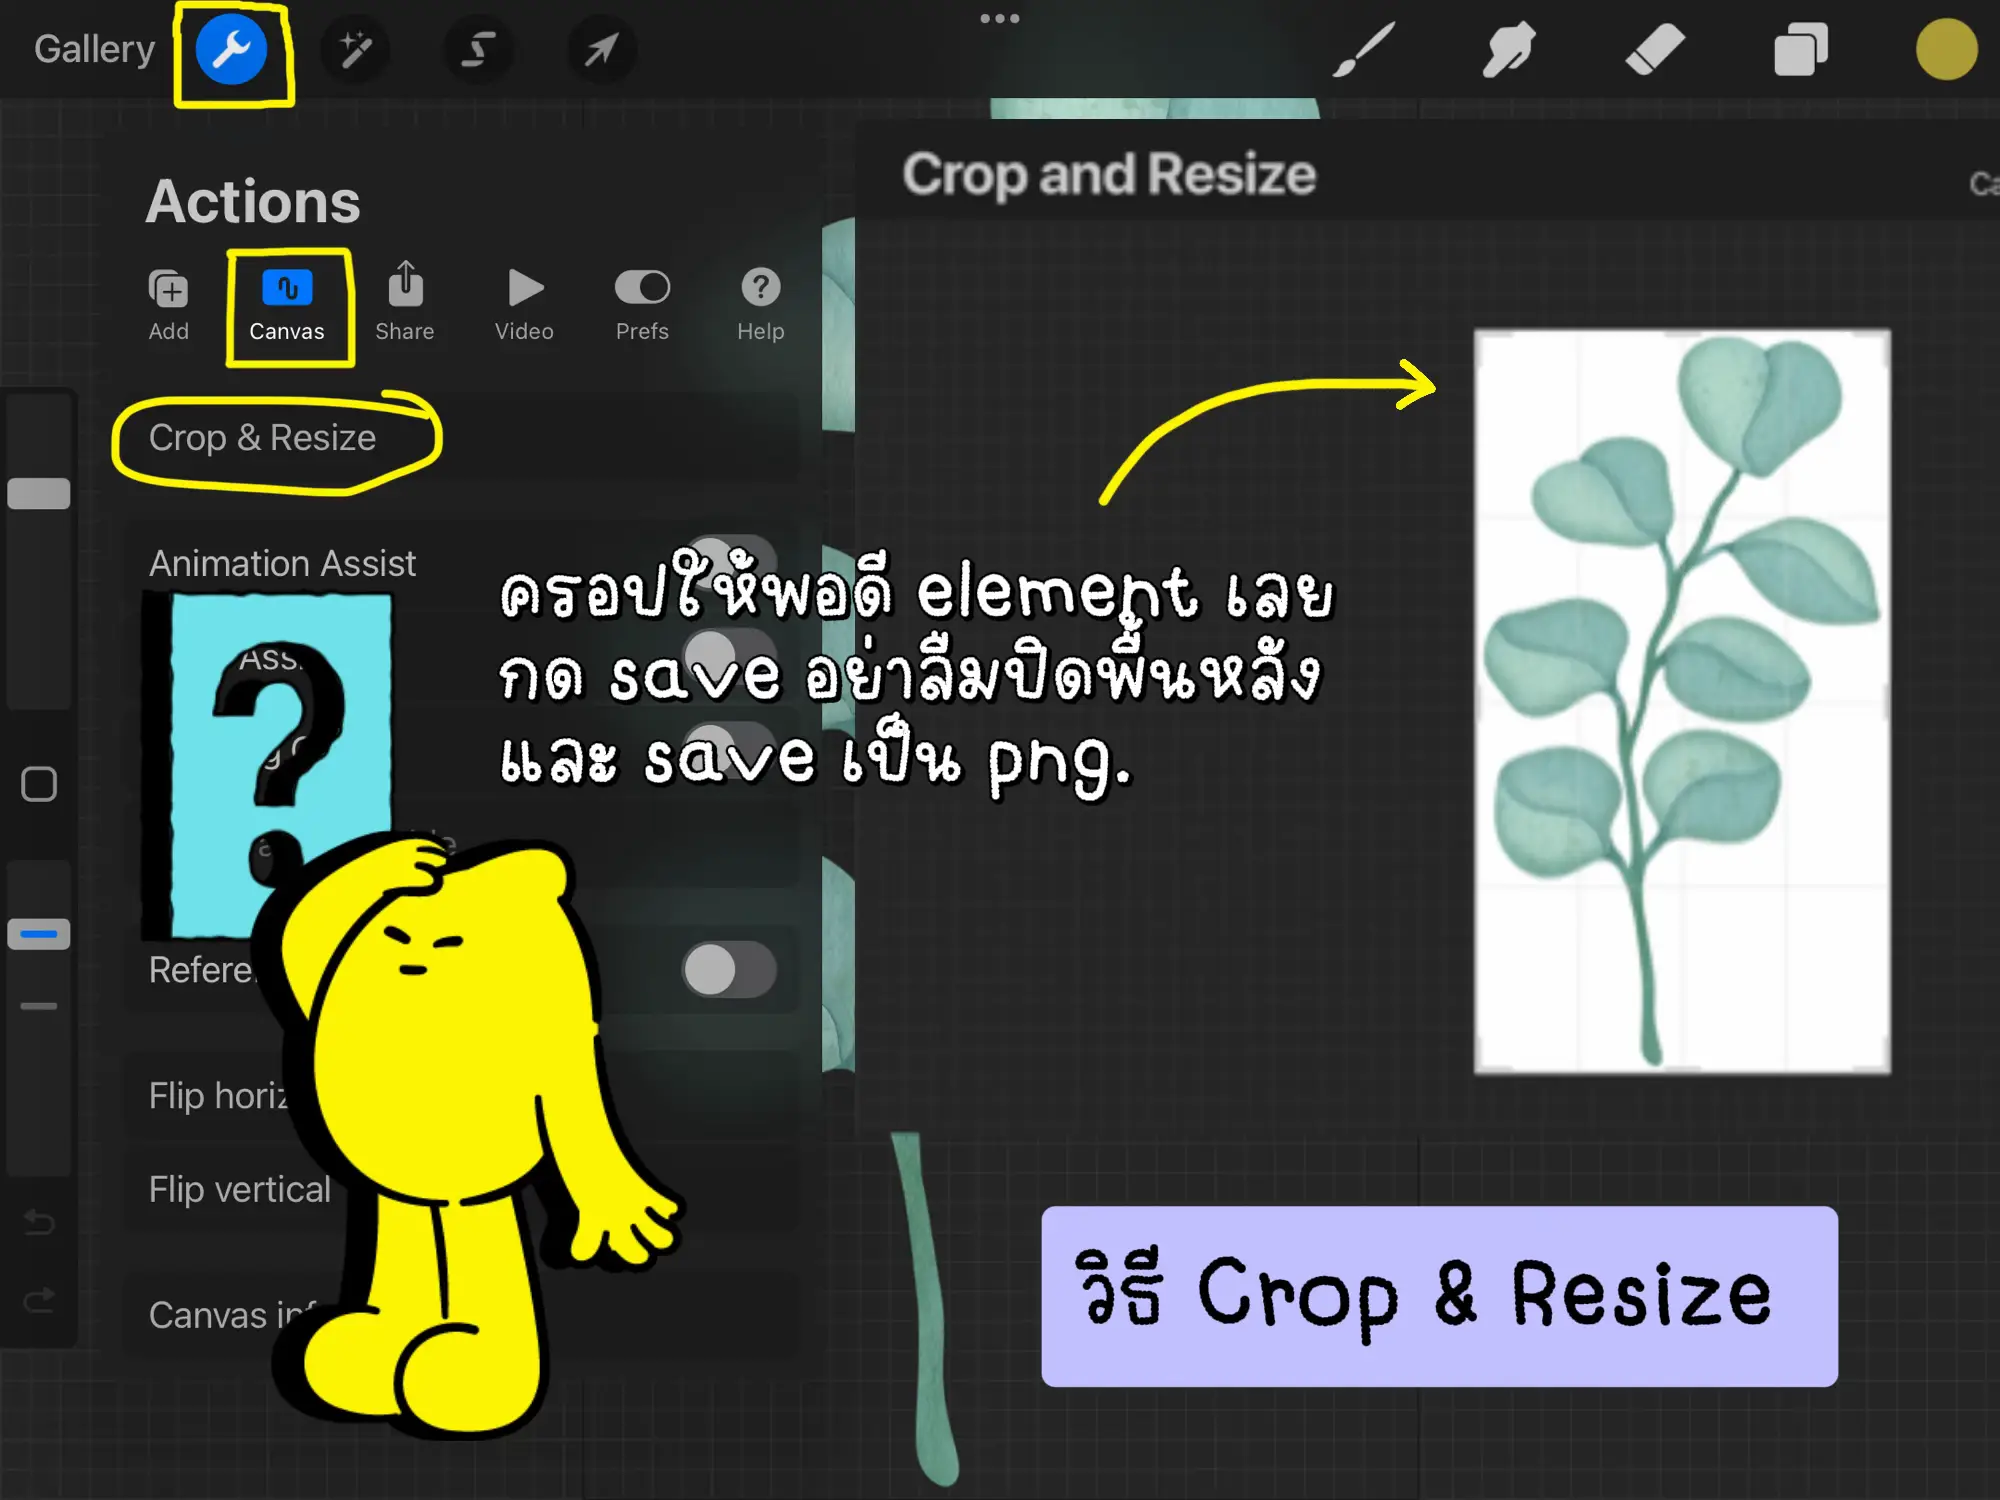Open the yellow active color swatch

click(1945, 50)
